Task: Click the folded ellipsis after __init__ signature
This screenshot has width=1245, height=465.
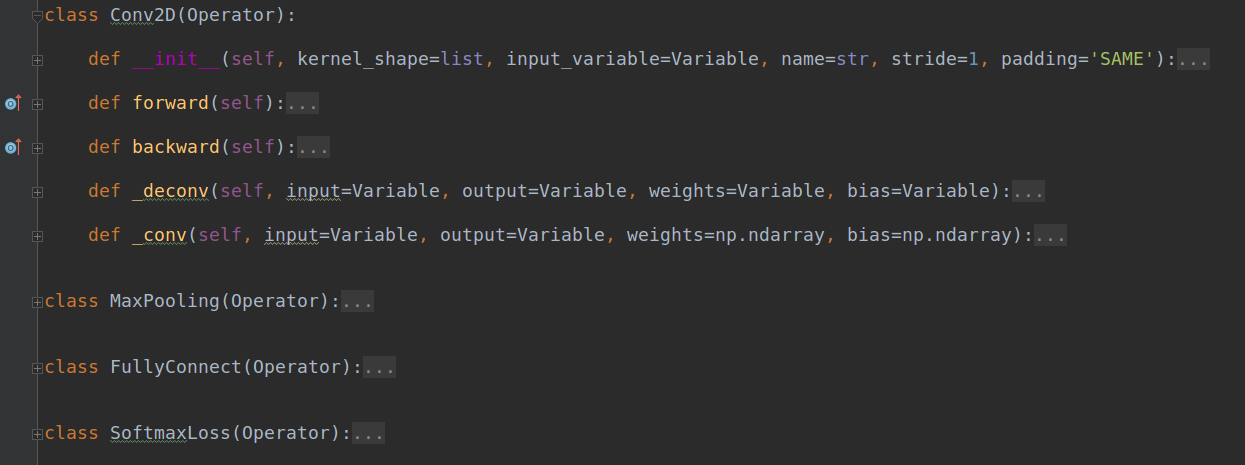Action: click(x=1193, y=60)
